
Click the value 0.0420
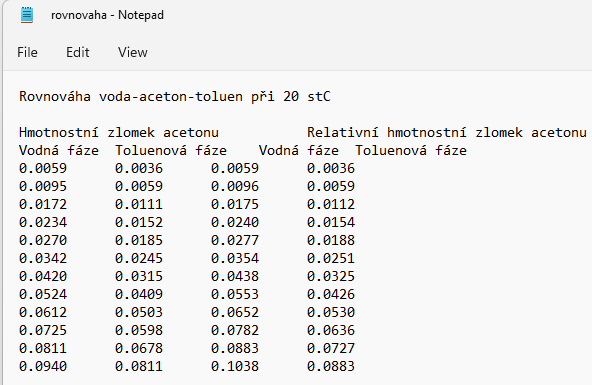click(43, 276)
